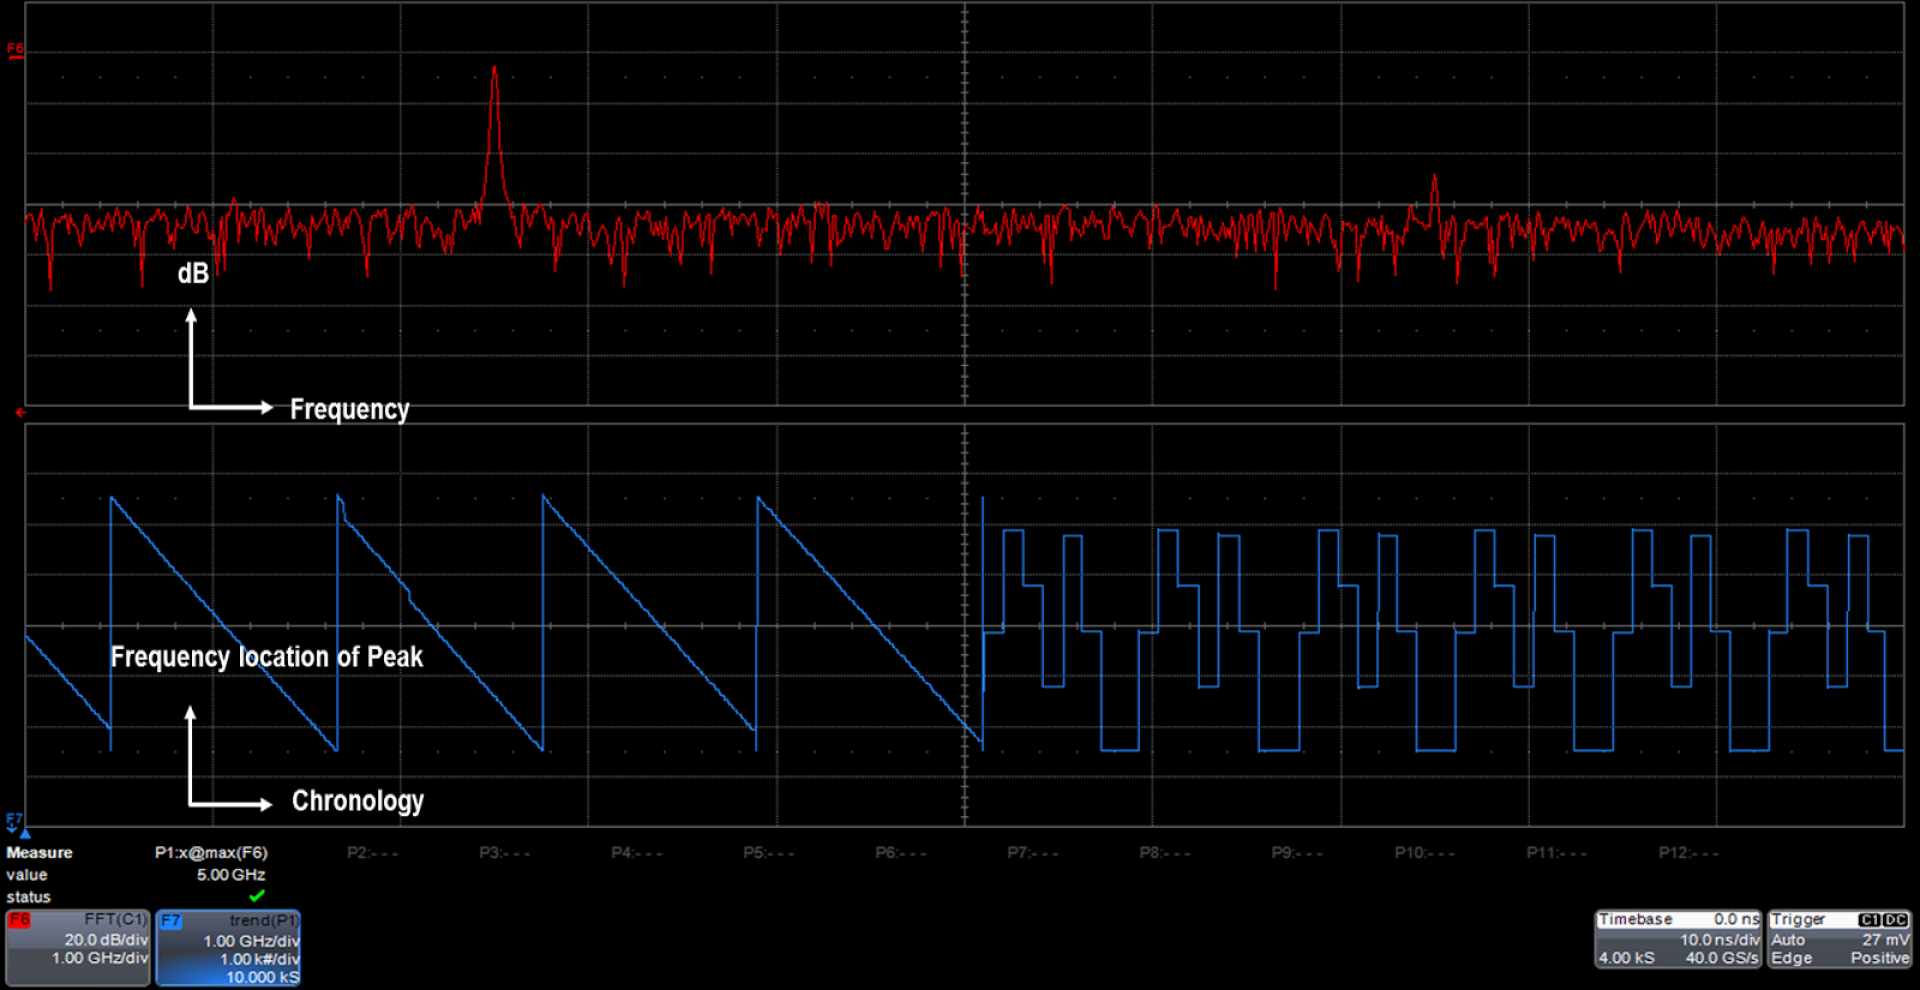Click the red F6 badge in the FFT descriptor
The width and height of the screenshot is (1920, 990).
coord(20,920)
